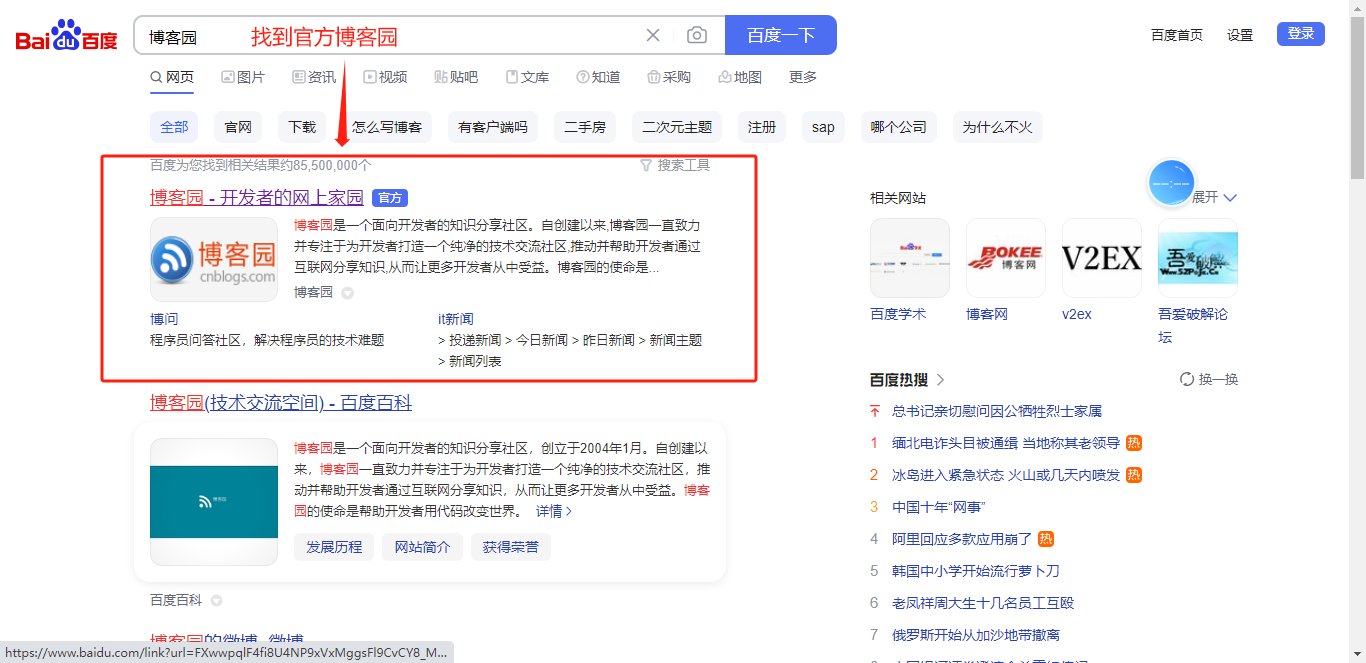Click the 登录 login button
The height and width of the screenshot is (663, 1366).
1301,34
